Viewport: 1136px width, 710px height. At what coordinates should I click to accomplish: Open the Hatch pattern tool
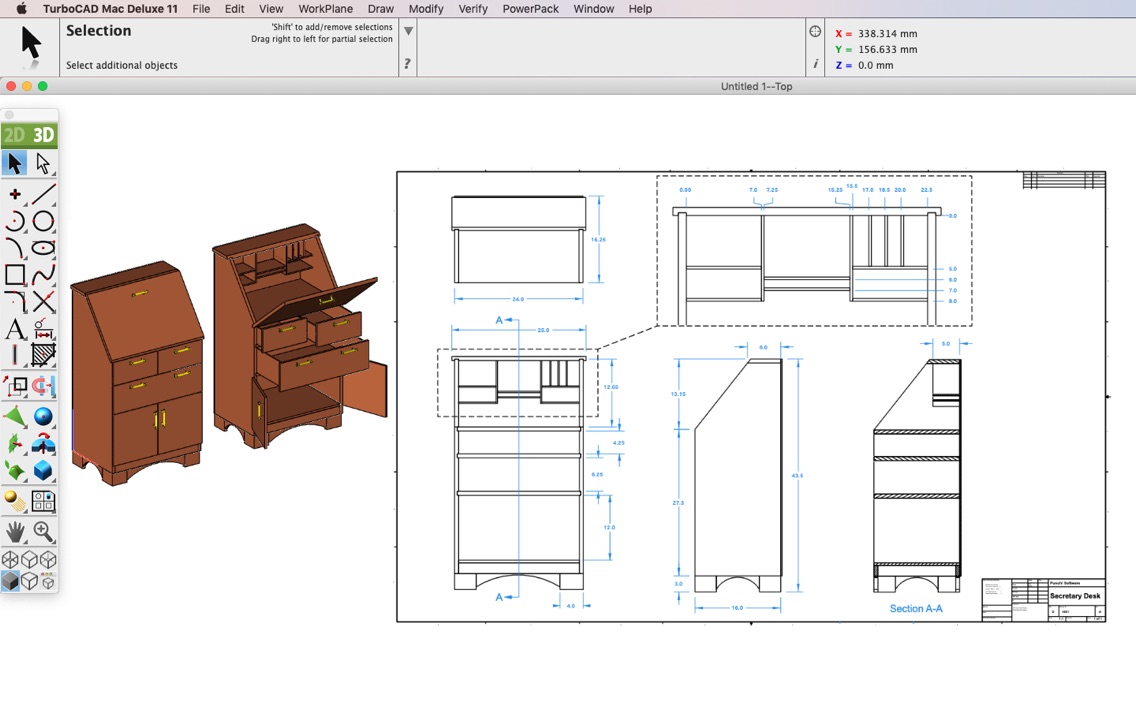pyautogui.click(x=44, y=355)
